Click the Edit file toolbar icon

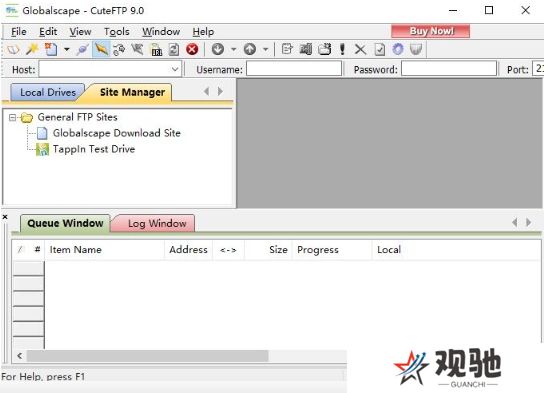(287, 49)
